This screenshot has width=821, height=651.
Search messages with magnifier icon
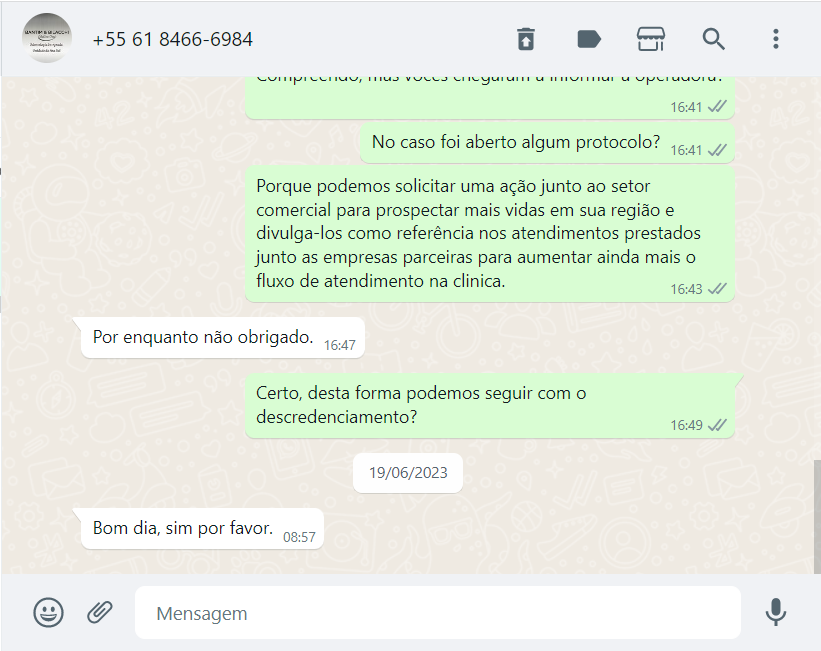(713, 39)
